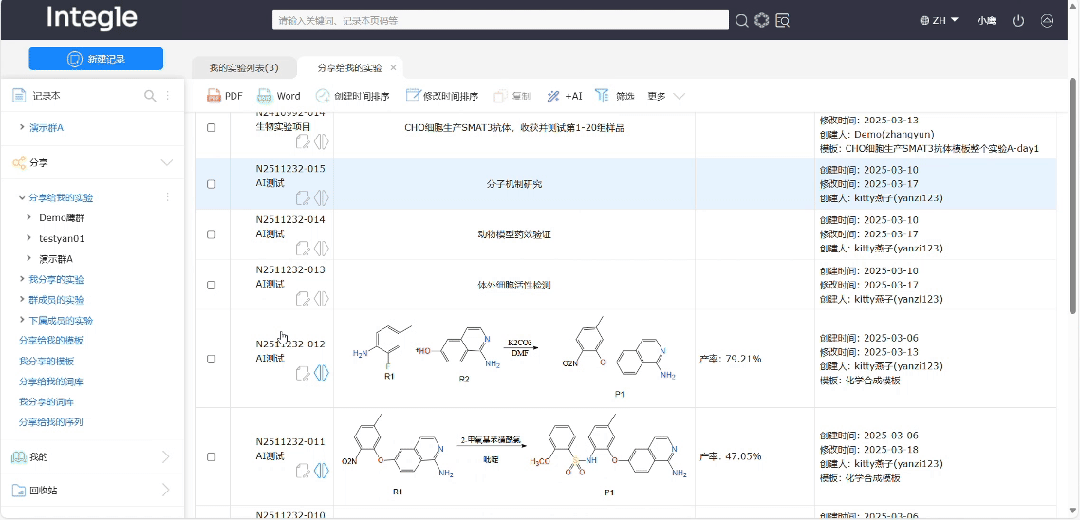This screenshot has width=1080, height=520.
Task: Expand the 回收站 recycle bin arrow
Action: (165, 490)
